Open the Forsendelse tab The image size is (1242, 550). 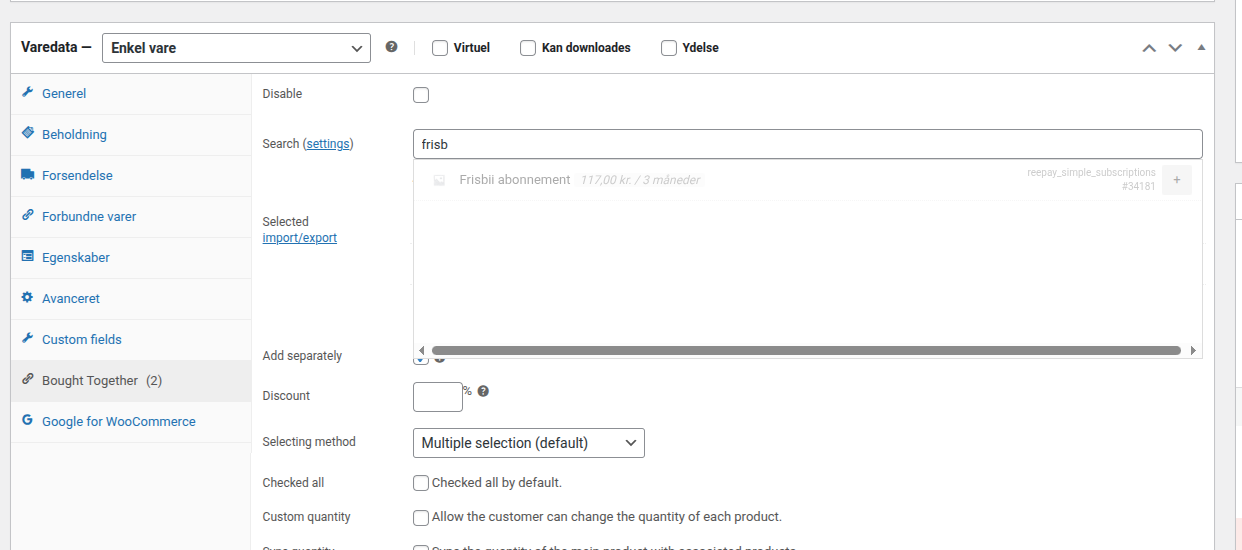77,175
